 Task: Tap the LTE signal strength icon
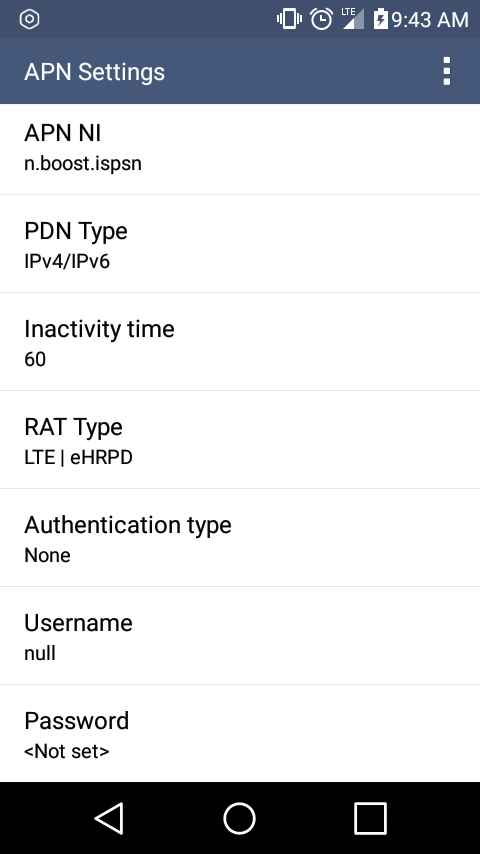click(353, 19)
